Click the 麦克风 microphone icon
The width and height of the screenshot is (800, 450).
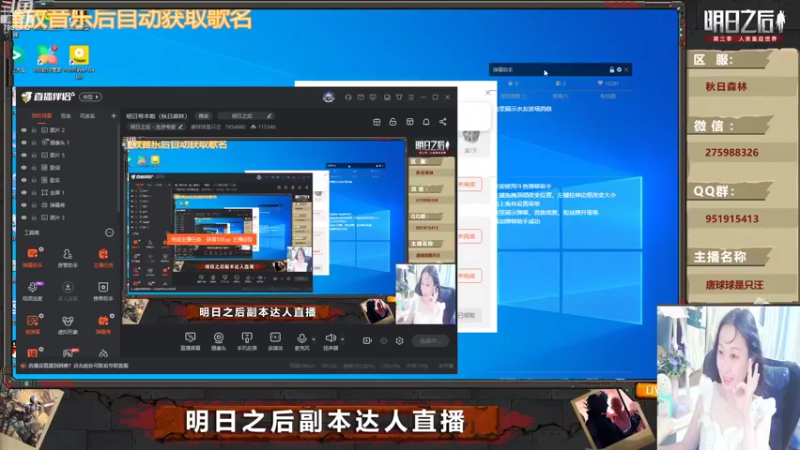tap(302, 338)
